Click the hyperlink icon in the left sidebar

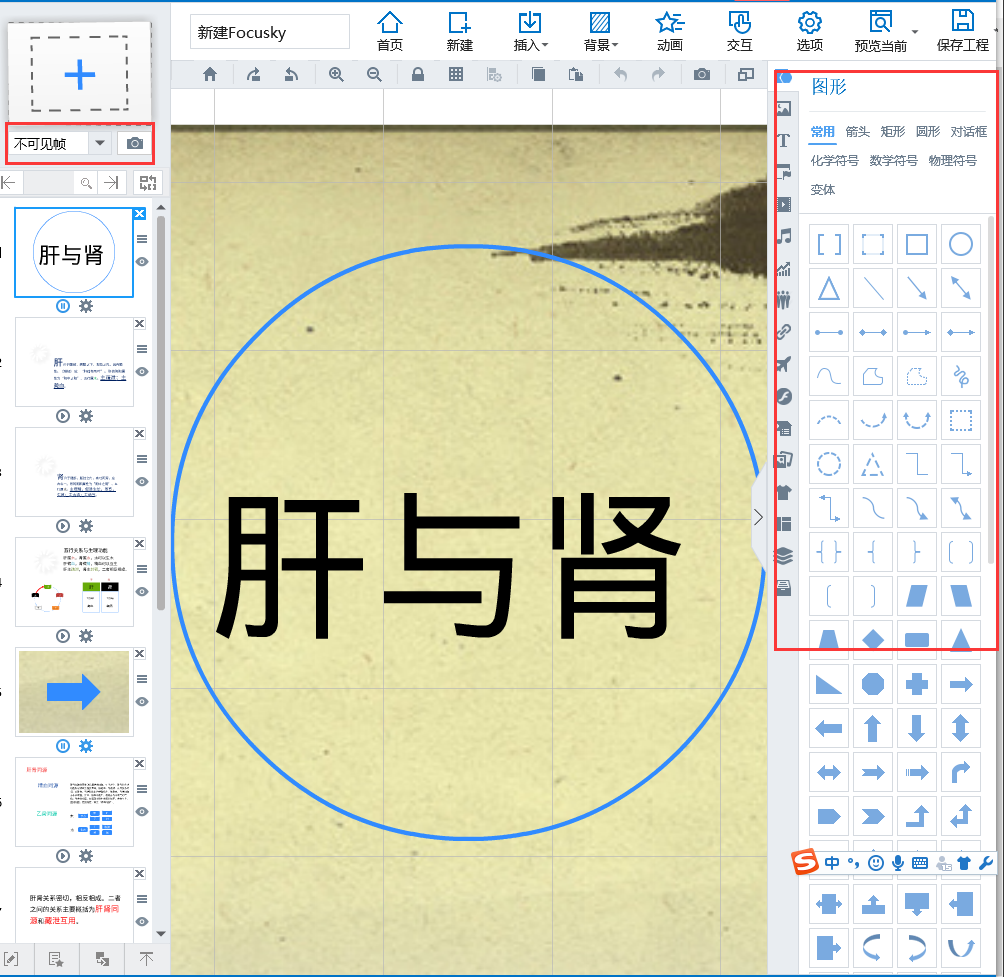(x=784, y=333)
